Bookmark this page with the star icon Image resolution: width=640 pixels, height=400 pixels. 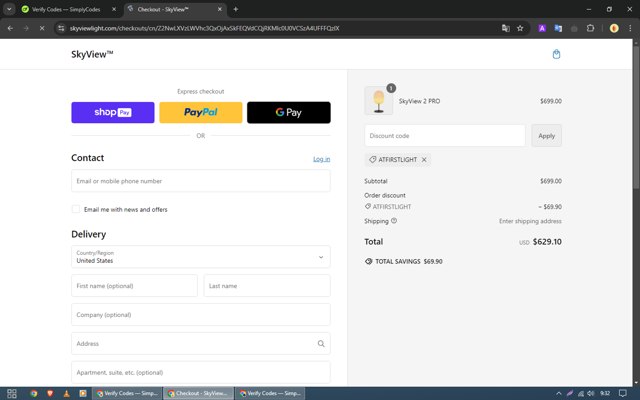tap(520, 28)
